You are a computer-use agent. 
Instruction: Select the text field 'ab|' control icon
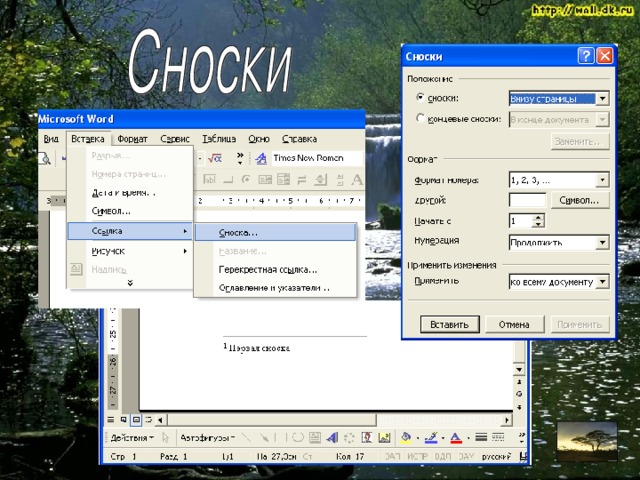click(x=209, y=179)
